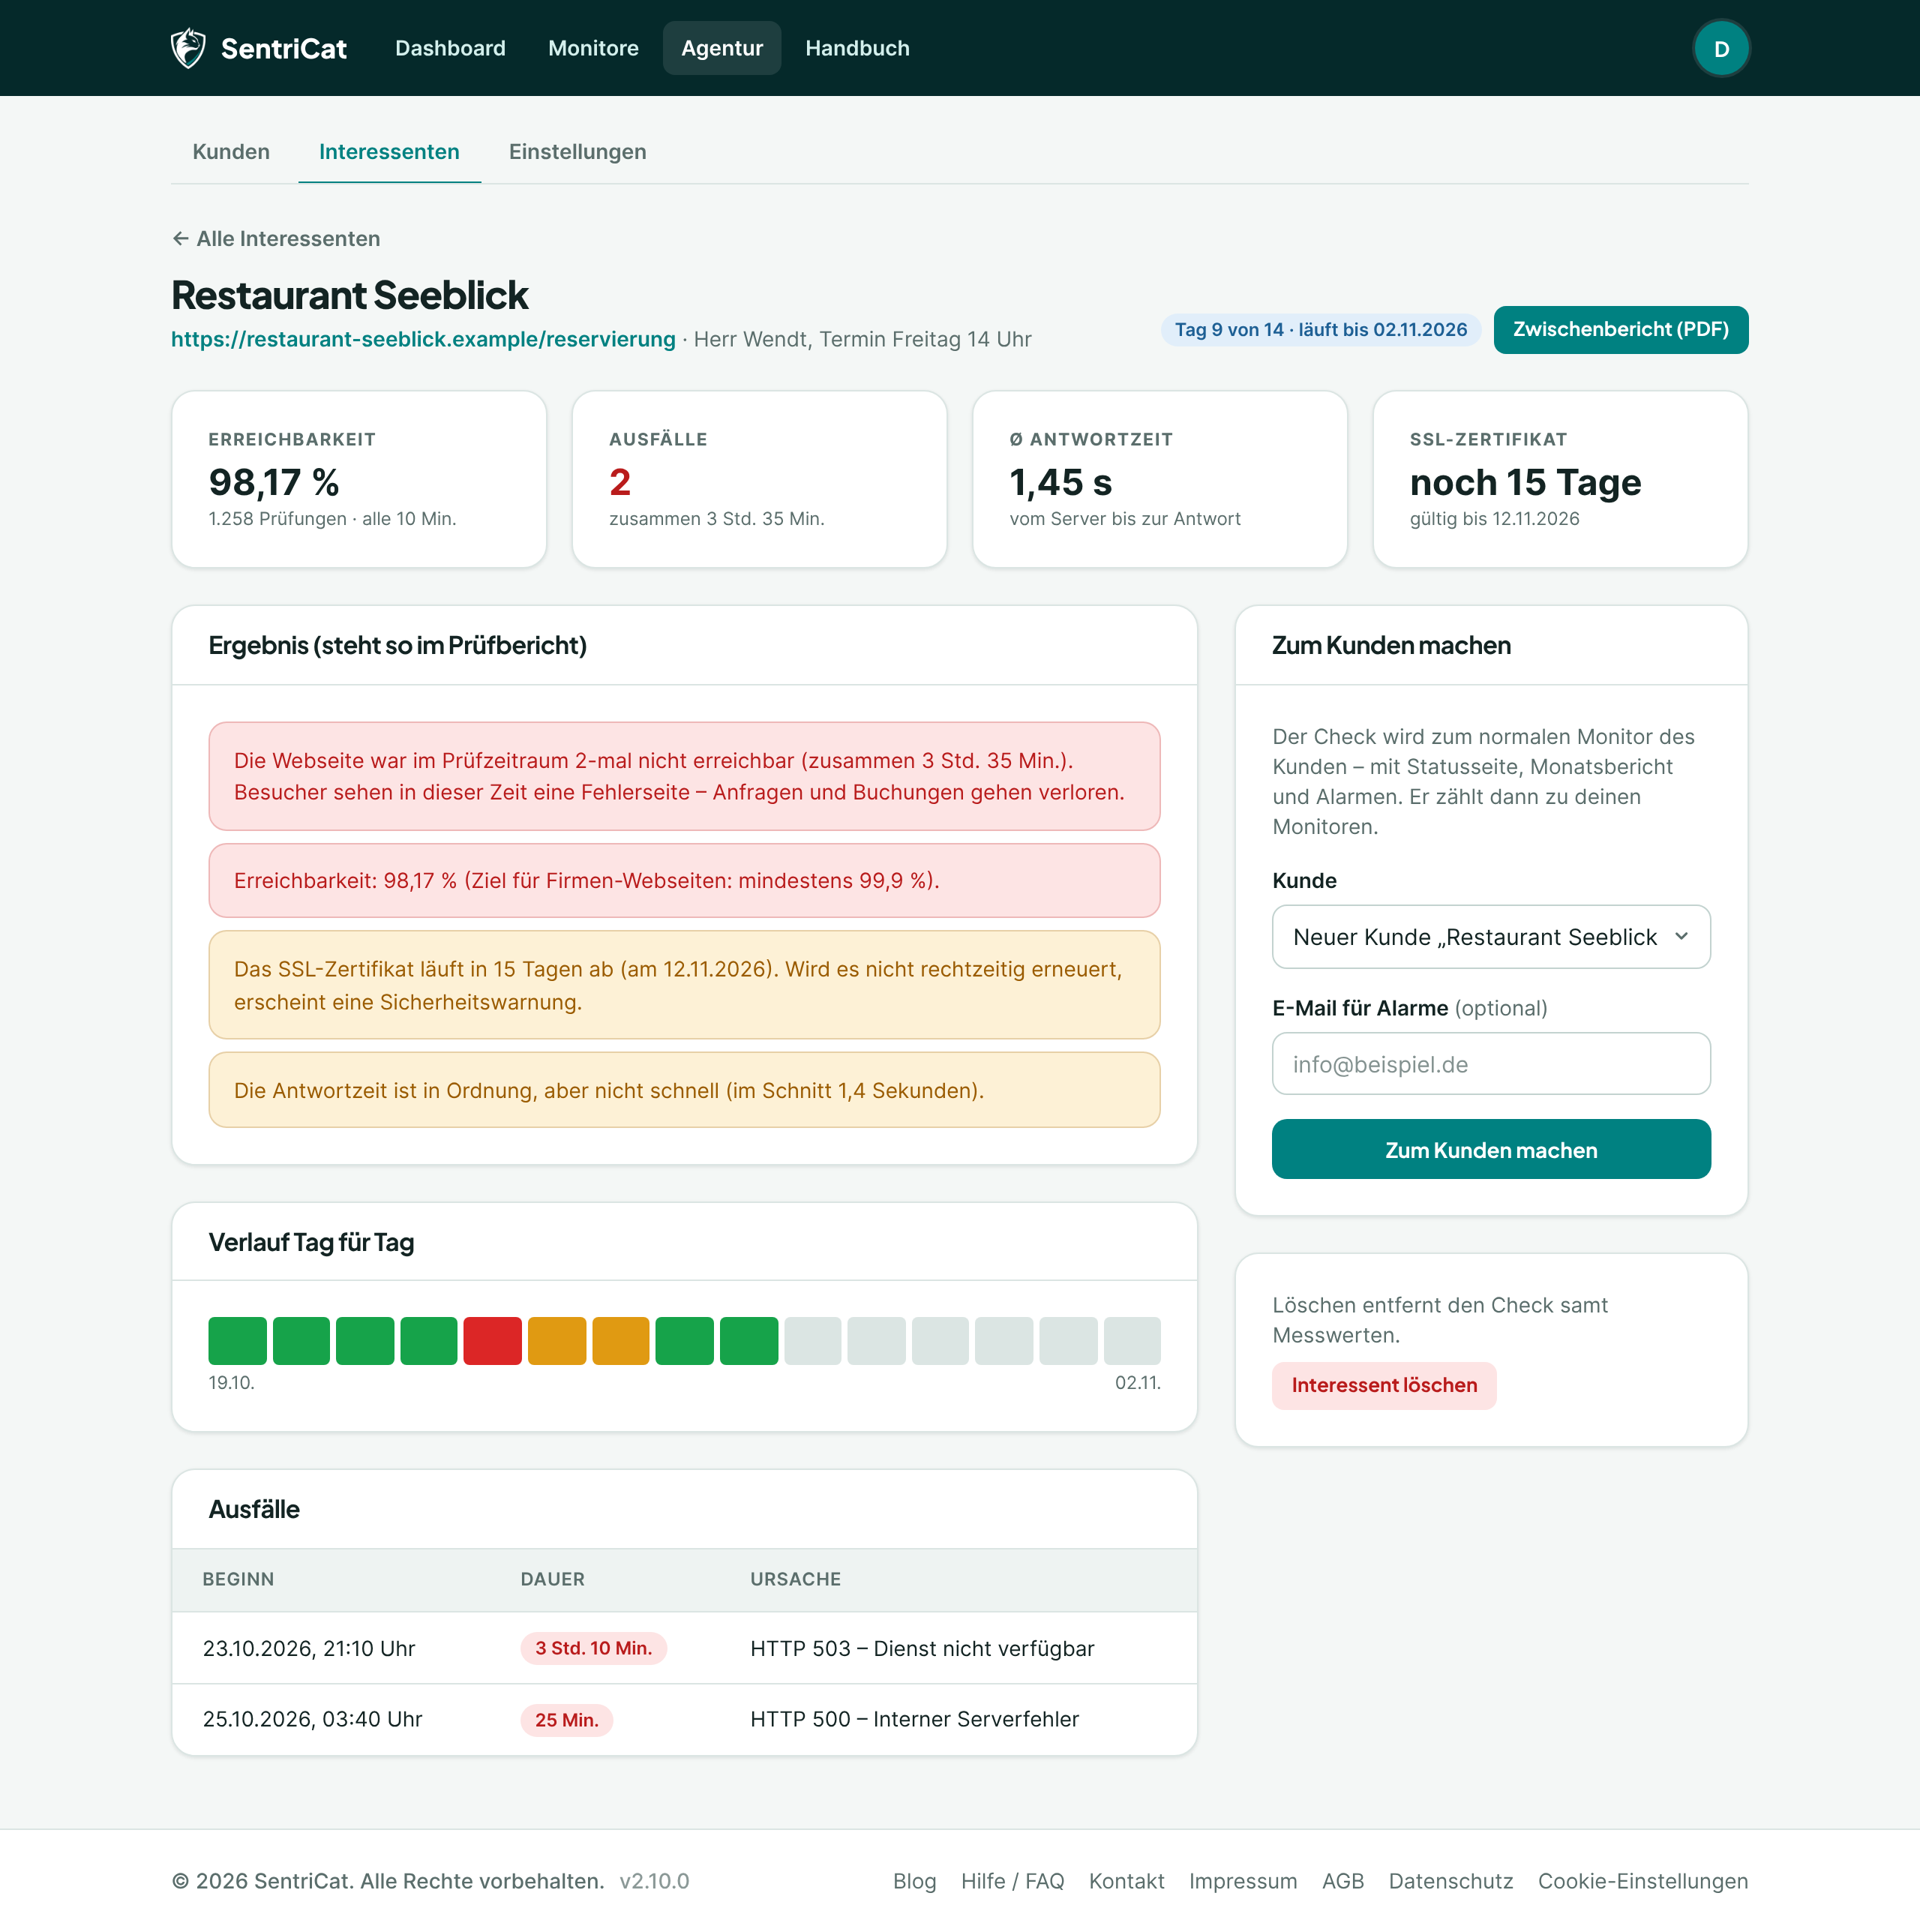This screenshot has width=1920, height=1932.
Task: Open the AGB footer link
Action: click(x=1342, y=1882)
